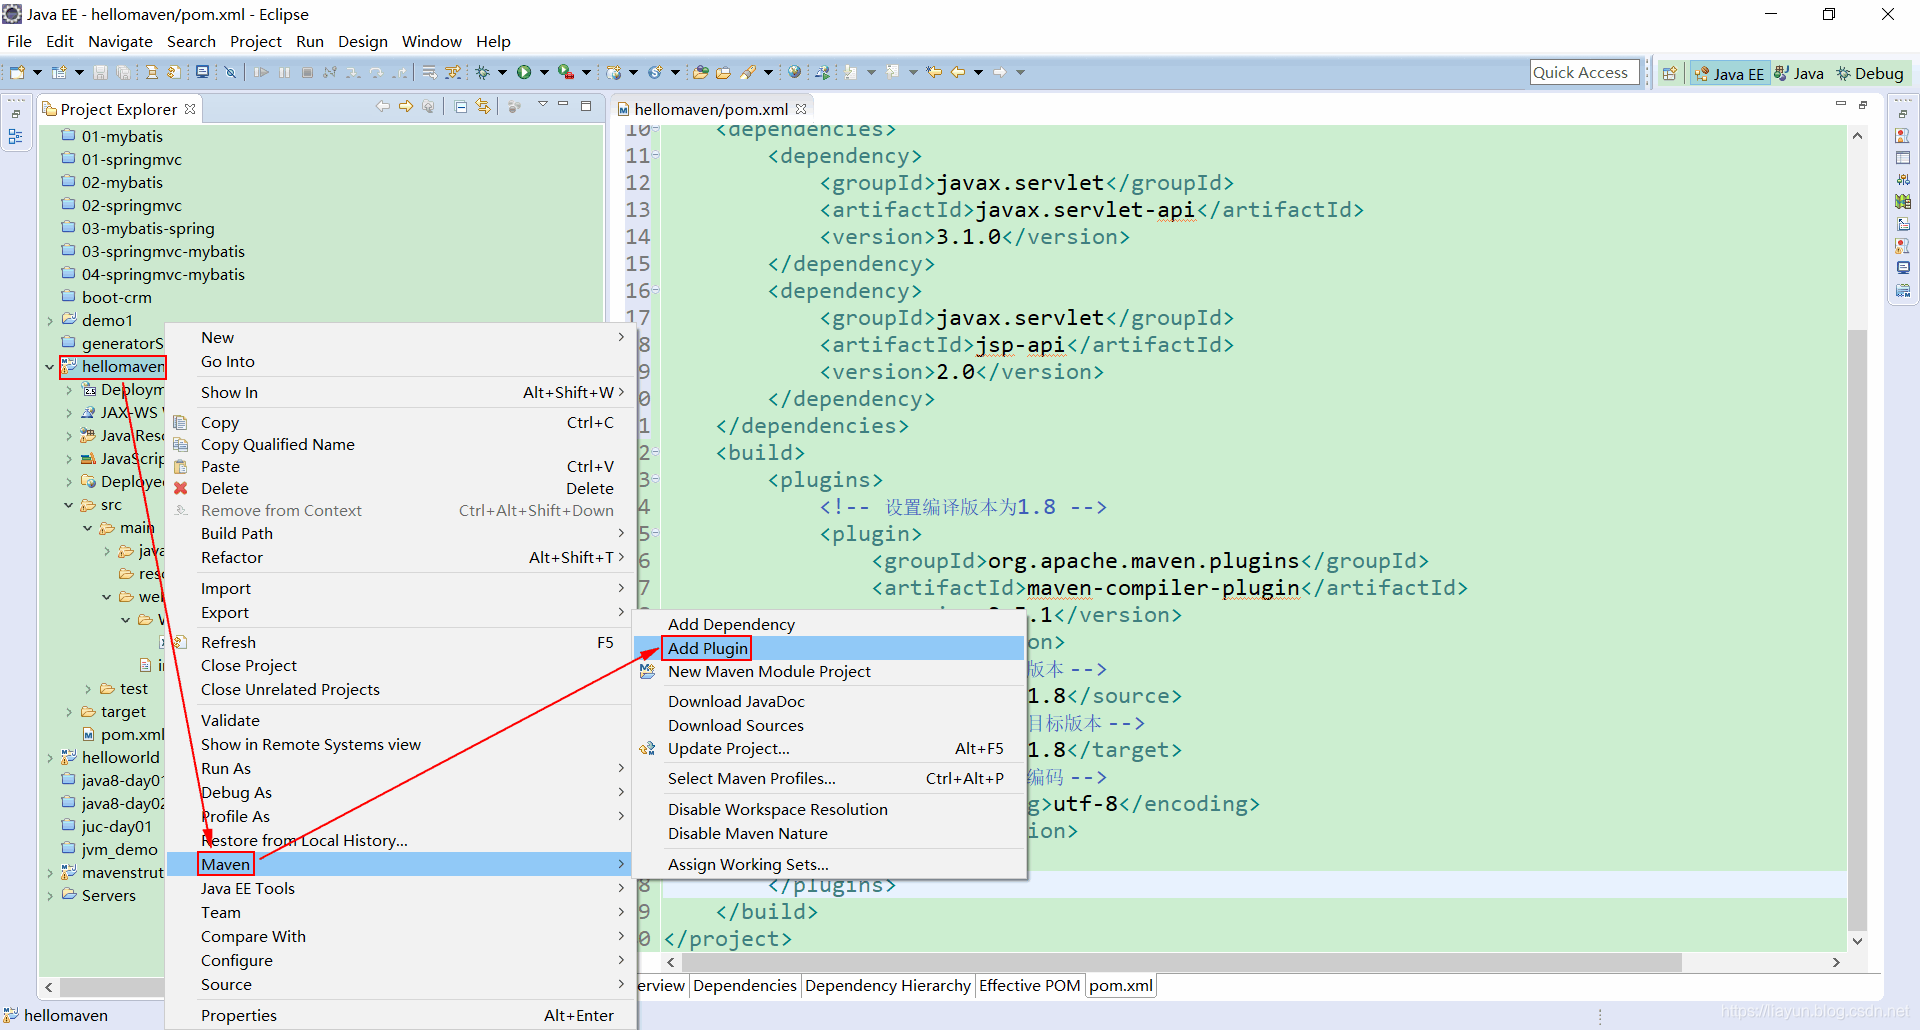
Task: Click the Open Type toolbar icon
Action: 700,72
